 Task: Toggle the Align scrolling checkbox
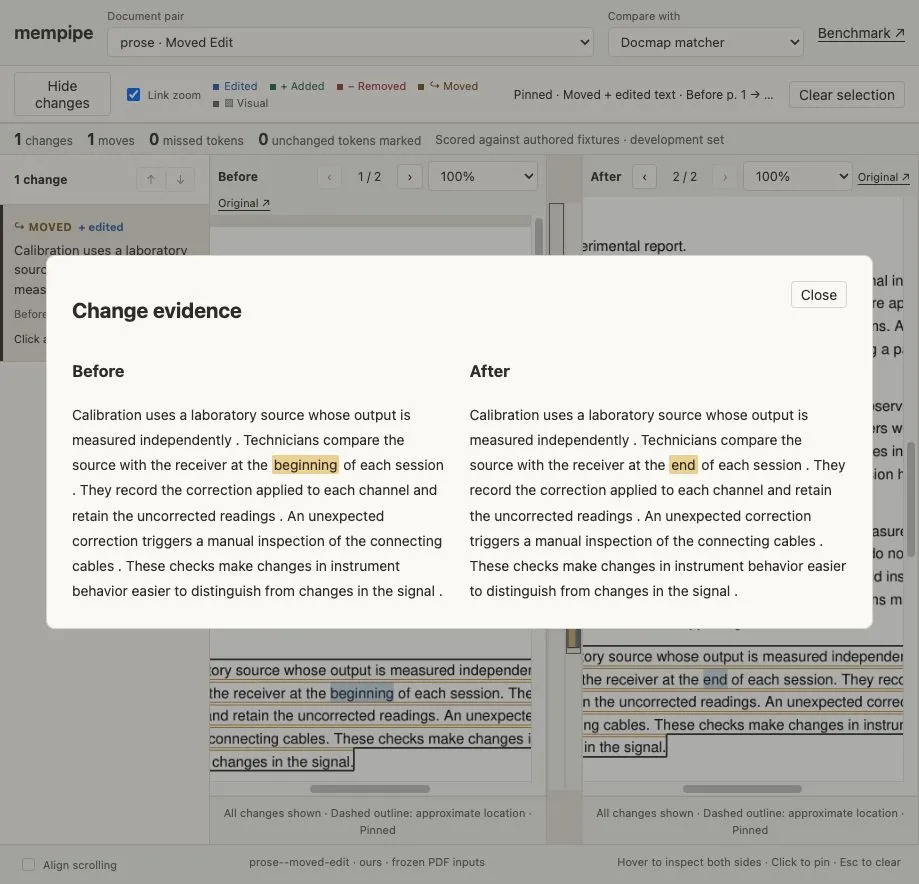tap(28, 865)
